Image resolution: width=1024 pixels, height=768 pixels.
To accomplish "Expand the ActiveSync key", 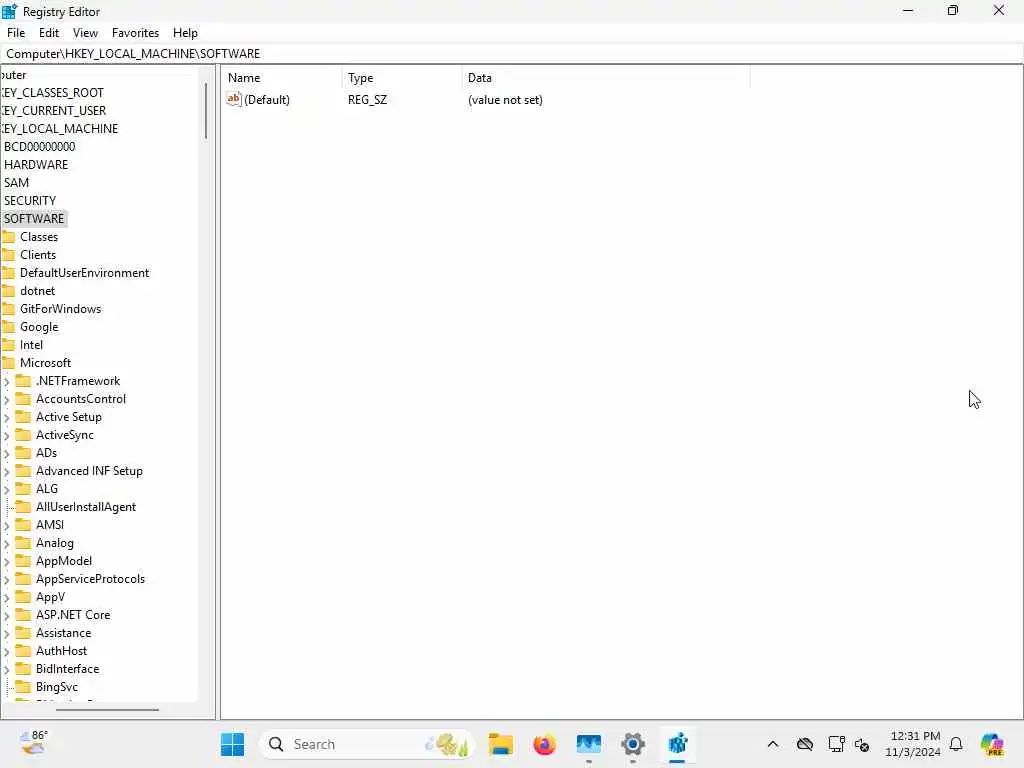I will point(7,435).
